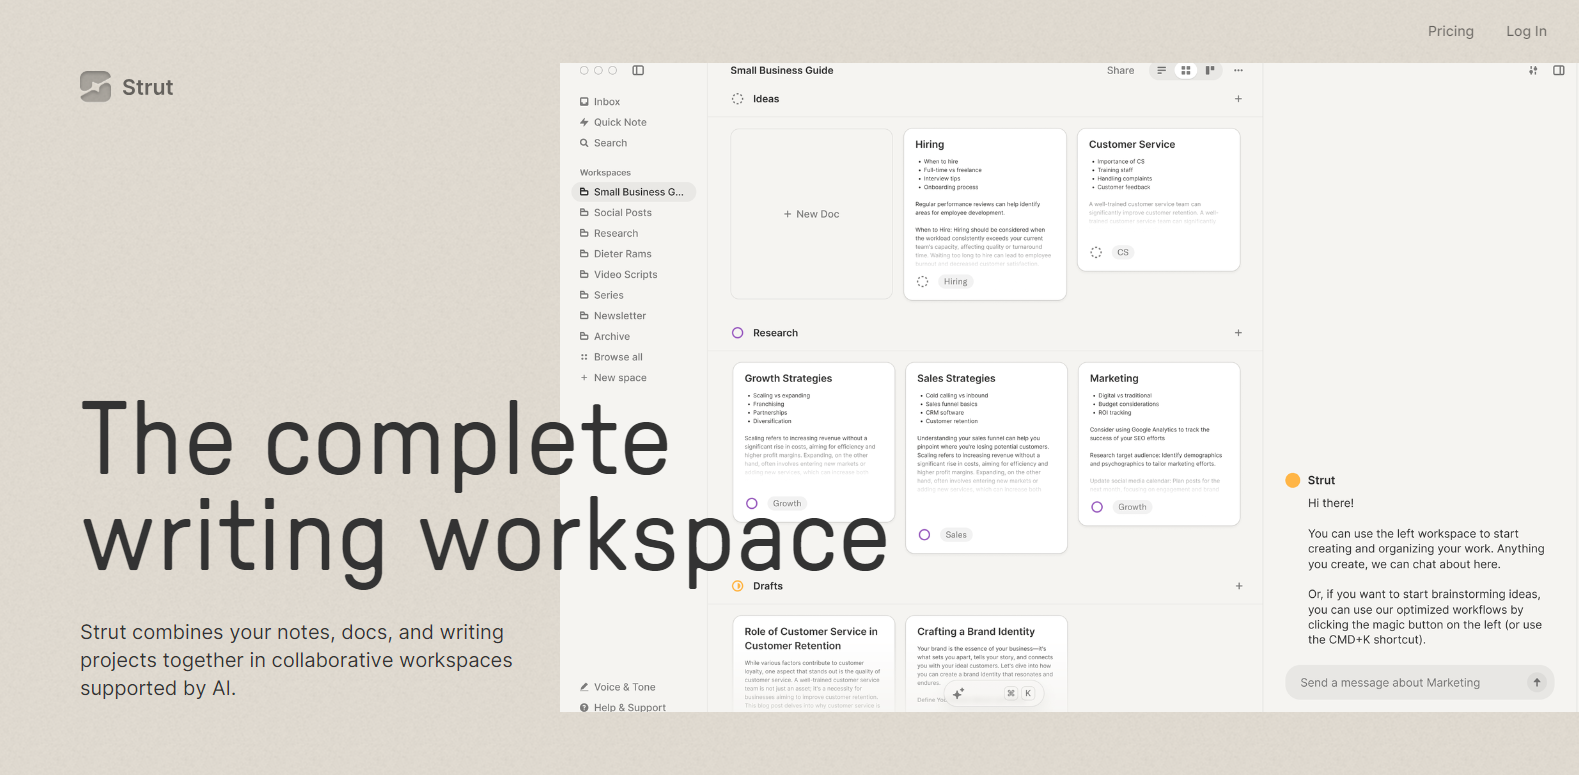Image resolution: width=1579 pixels, height=775 pixels.
Task: Click the Strut logo icon
Action: point(96,87)
